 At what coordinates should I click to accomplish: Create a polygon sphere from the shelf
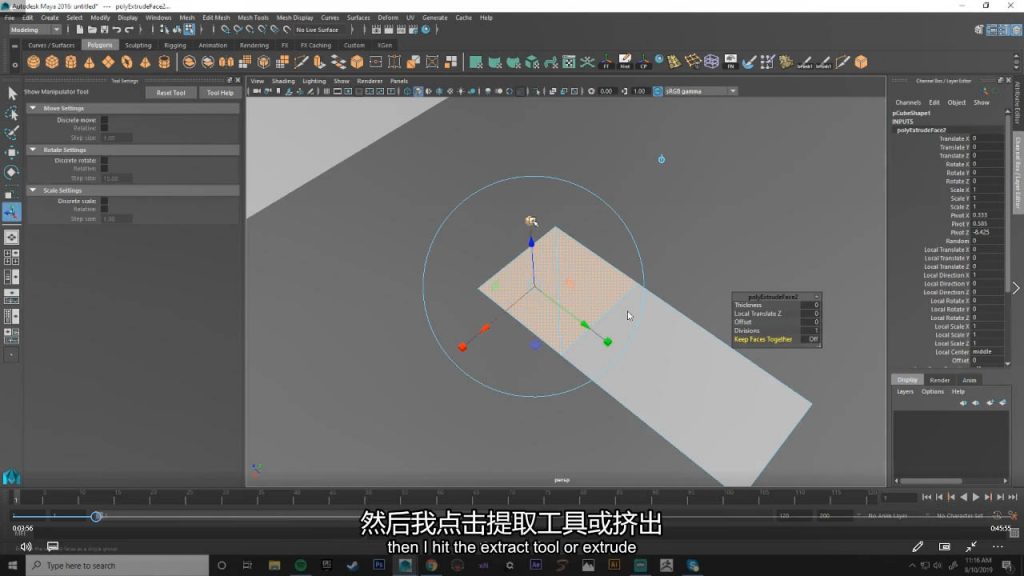coord(33,62)
